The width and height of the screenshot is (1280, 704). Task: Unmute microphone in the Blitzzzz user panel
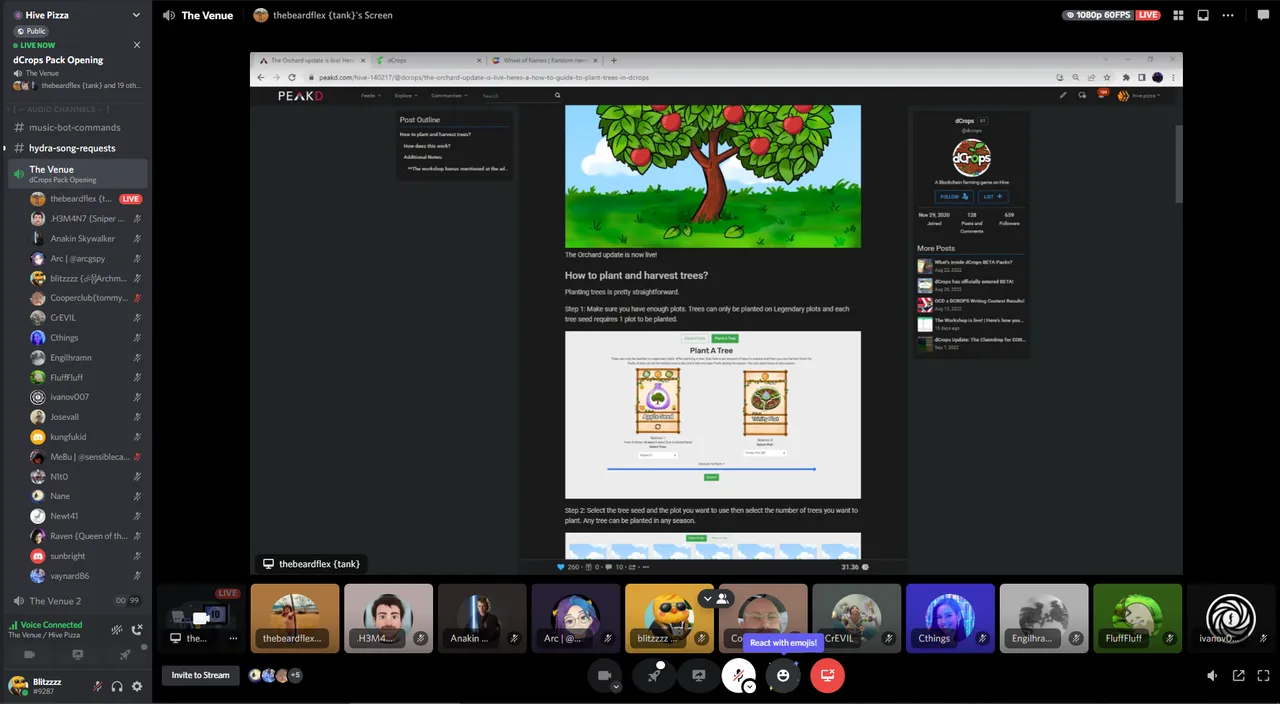[x=97, y=686]
